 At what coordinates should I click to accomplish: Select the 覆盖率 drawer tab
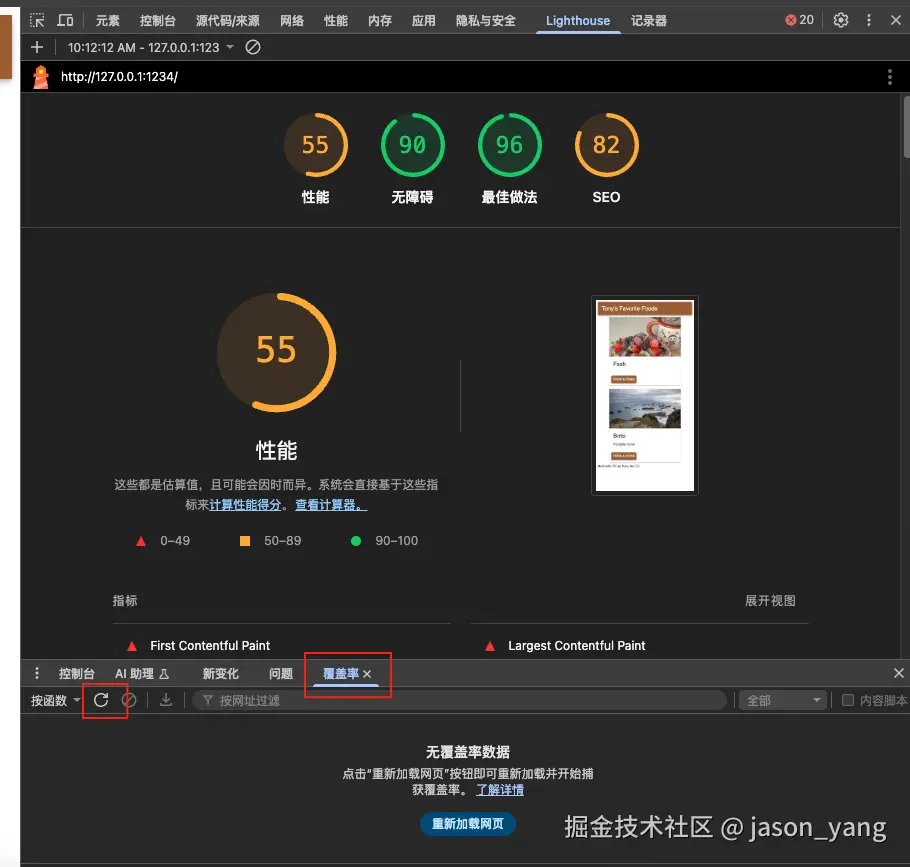(341, 674)
